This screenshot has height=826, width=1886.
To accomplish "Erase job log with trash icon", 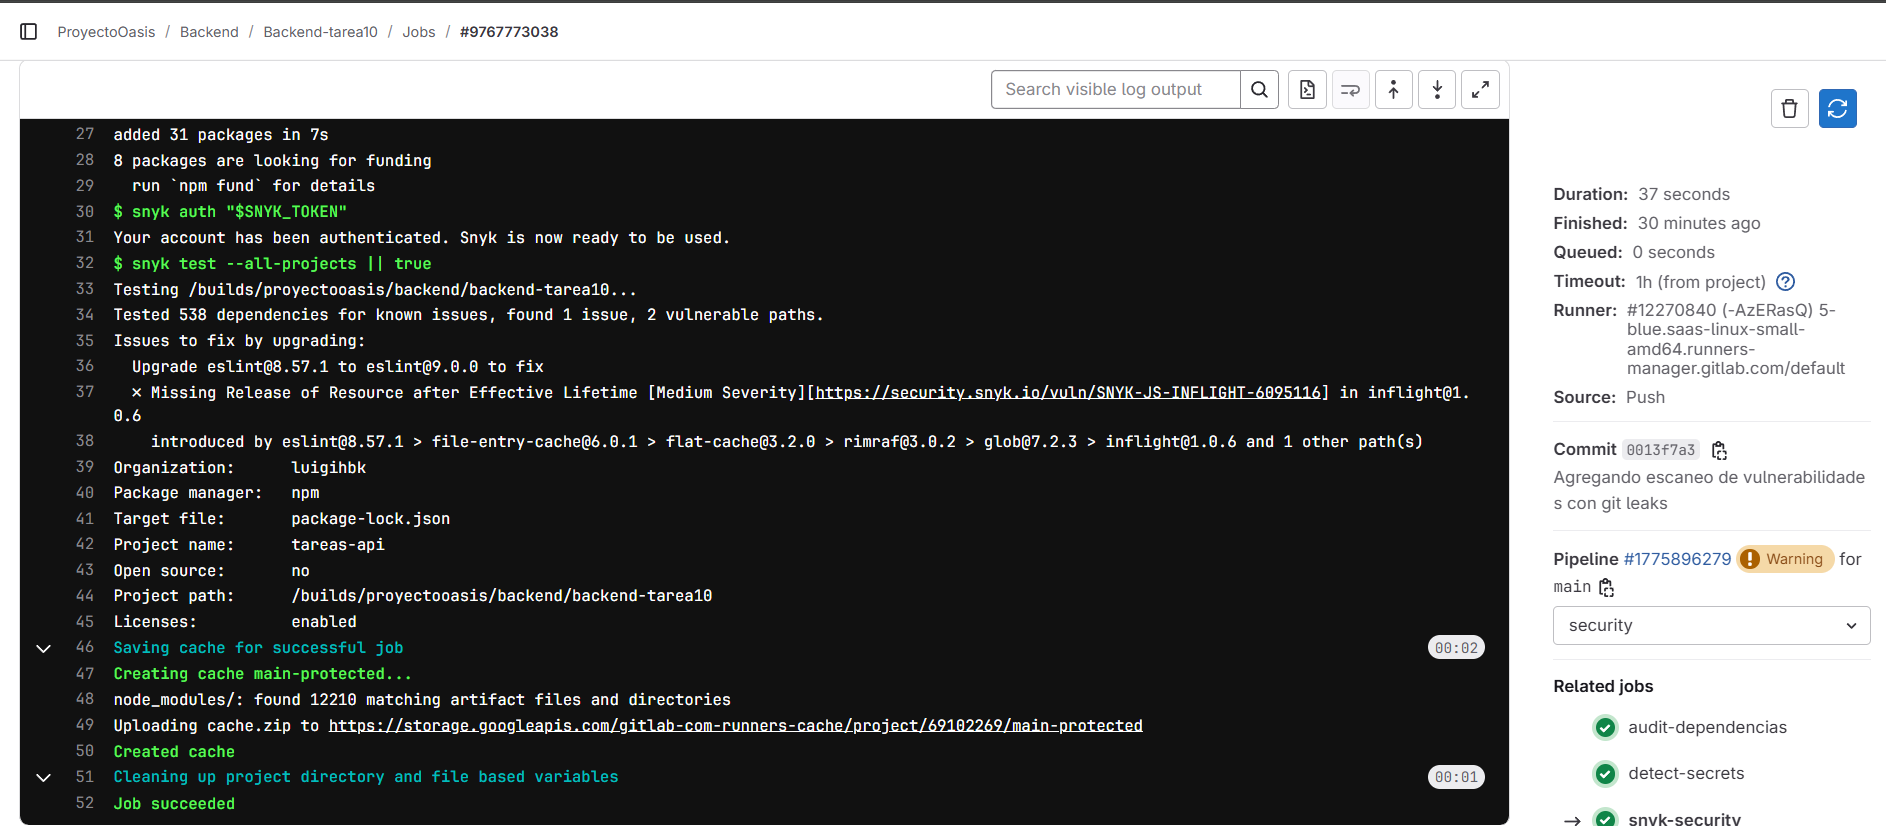I will coord(1789,108).
